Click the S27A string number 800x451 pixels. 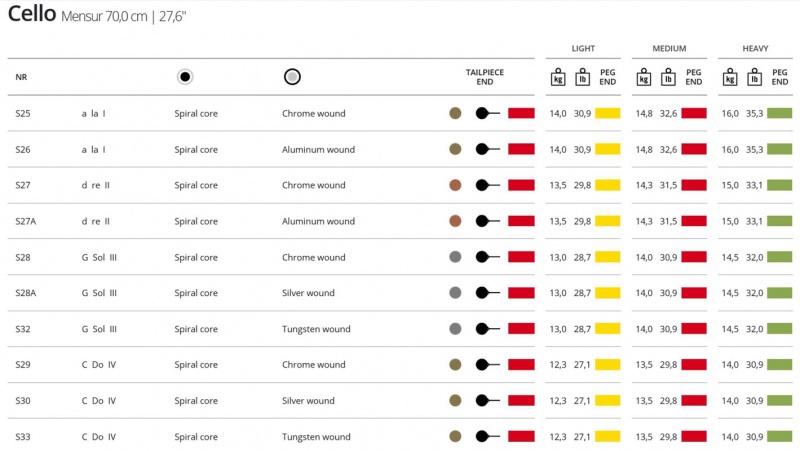pyautogui.click(x=26, y=221)
